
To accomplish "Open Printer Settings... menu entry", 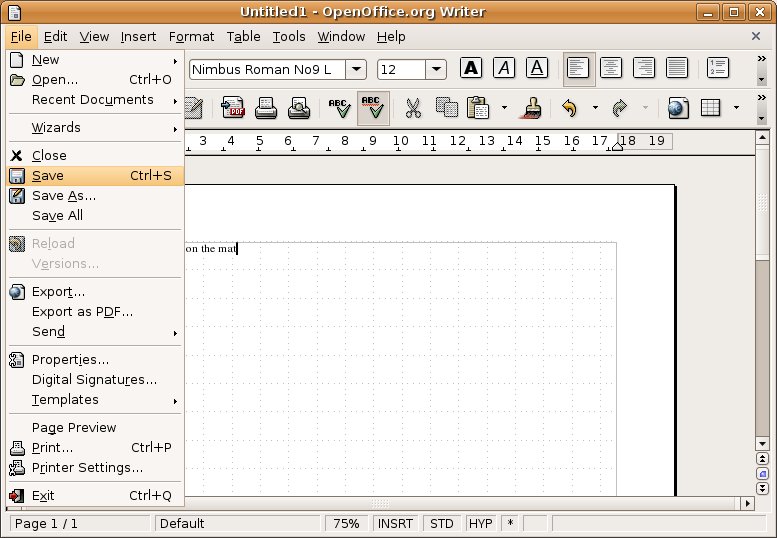I will tap(96, 468).
